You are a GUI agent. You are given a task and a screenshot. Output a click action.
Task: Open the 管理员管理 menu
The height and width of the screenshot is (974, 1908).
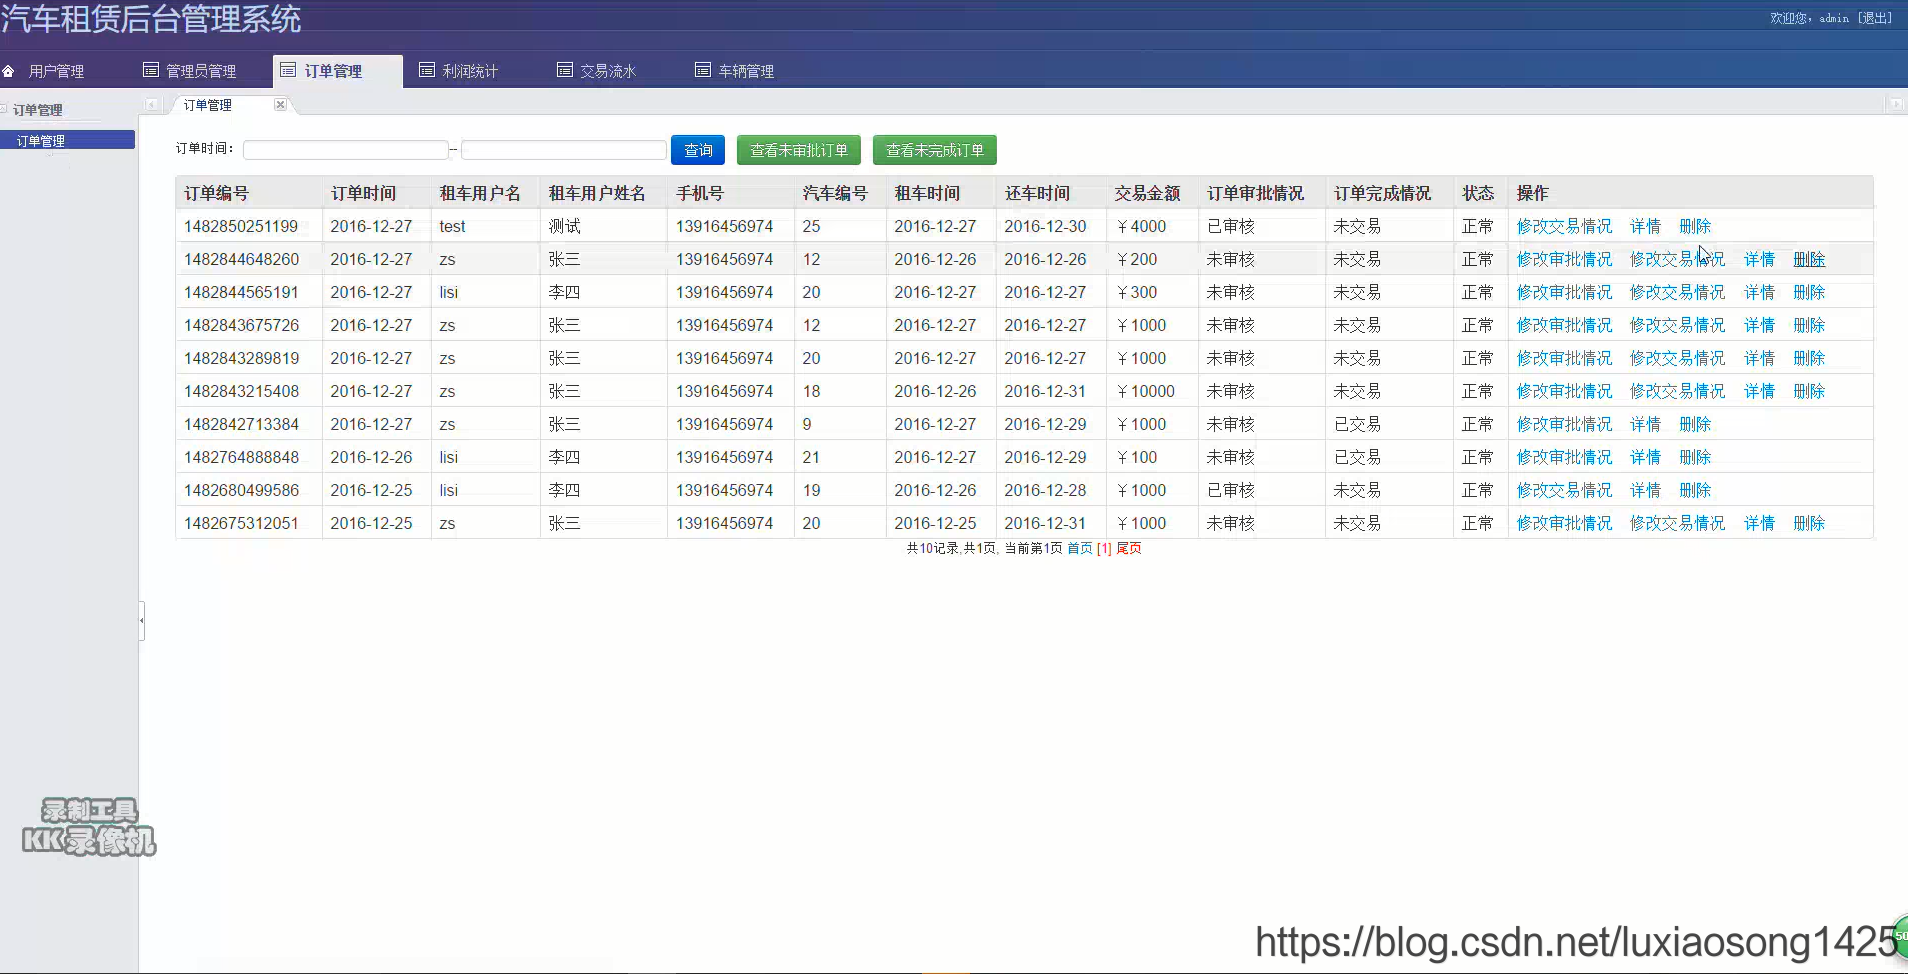pyautogui.click(x=201, y=71)
